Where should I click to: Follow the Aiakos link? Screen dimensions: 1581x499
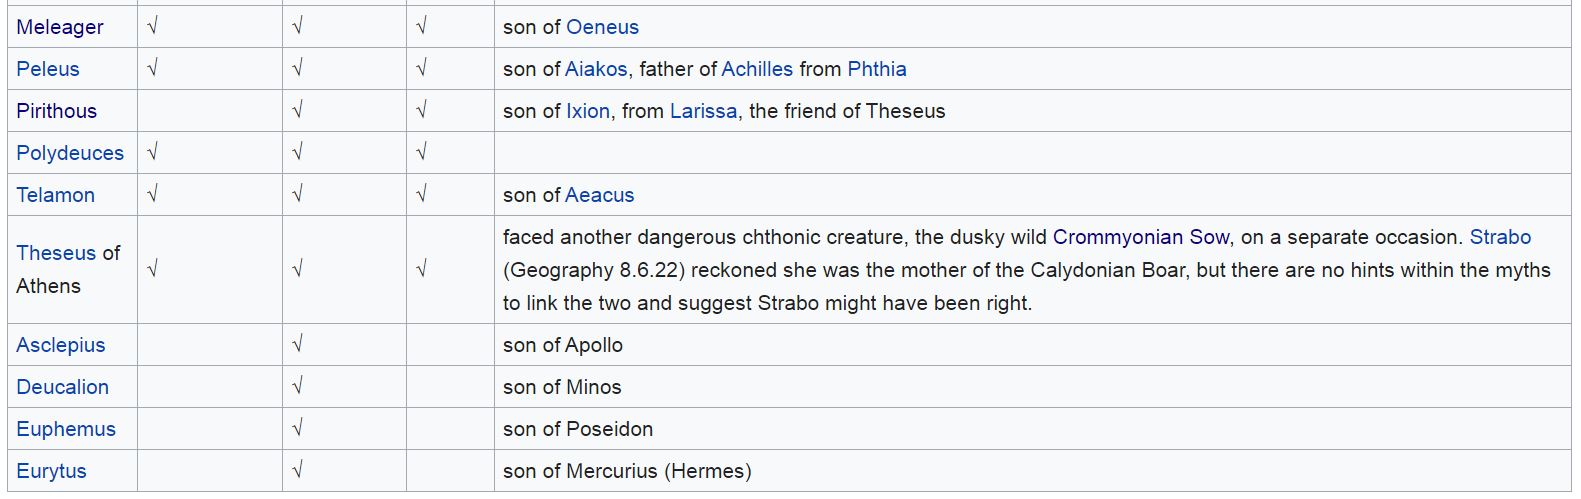tap(596, 69)
